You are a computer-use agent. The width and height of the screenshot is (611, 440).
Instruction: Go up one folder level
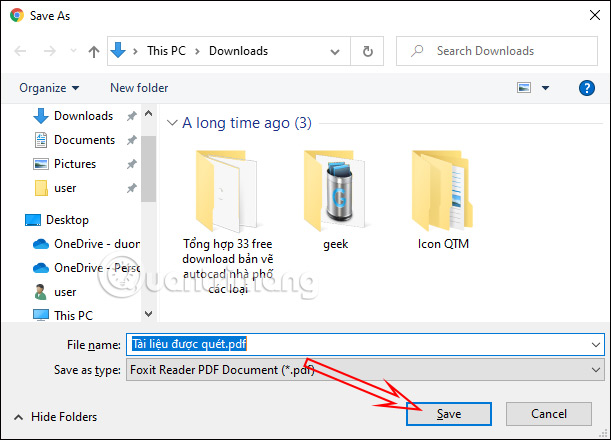(x=94, y=51)
